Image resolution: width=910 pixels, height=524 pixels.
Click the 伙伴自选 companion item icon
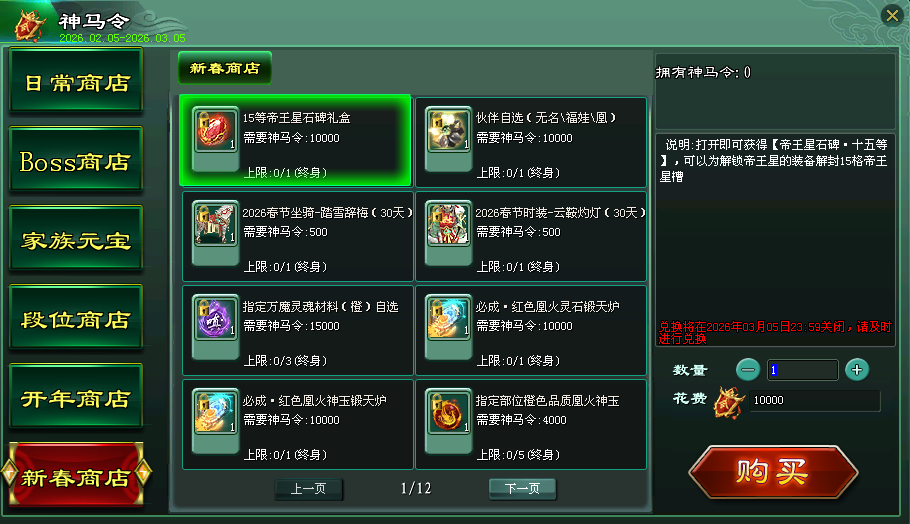click(448, 130)
